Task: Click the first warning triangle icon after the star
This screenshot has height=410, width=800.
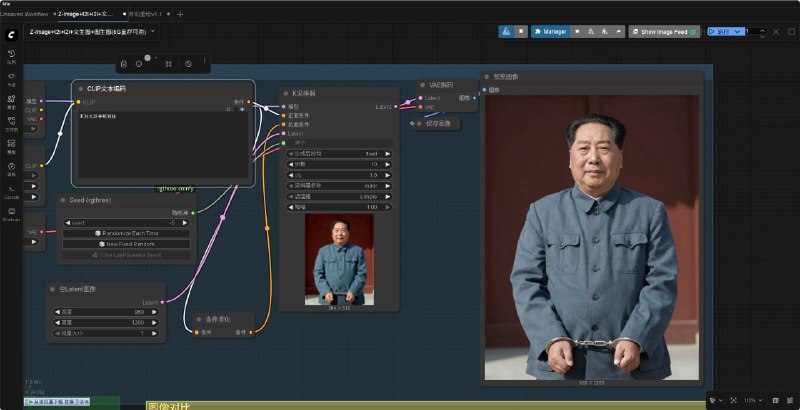Action: click(591, 32)
